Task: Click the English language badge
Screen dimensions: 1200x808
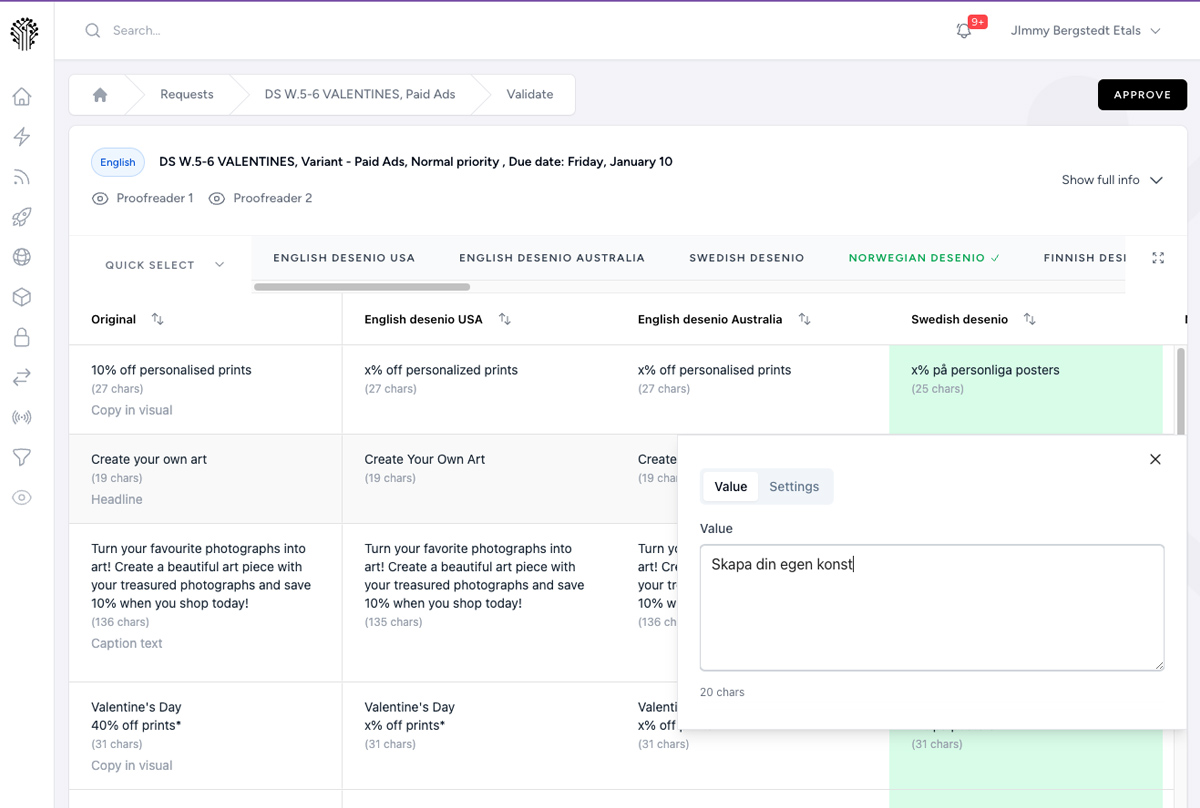Action: [x=118, y=162]
